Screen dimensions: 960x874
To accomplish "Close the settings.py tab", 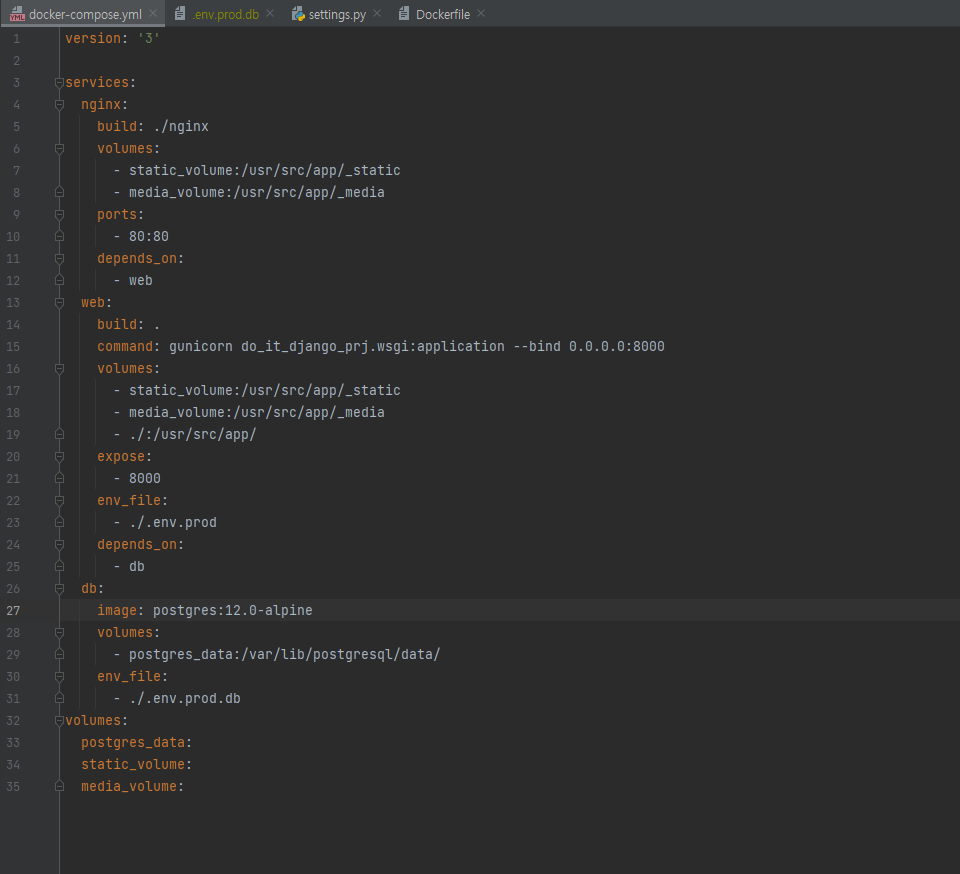I will tap(377, 13).
